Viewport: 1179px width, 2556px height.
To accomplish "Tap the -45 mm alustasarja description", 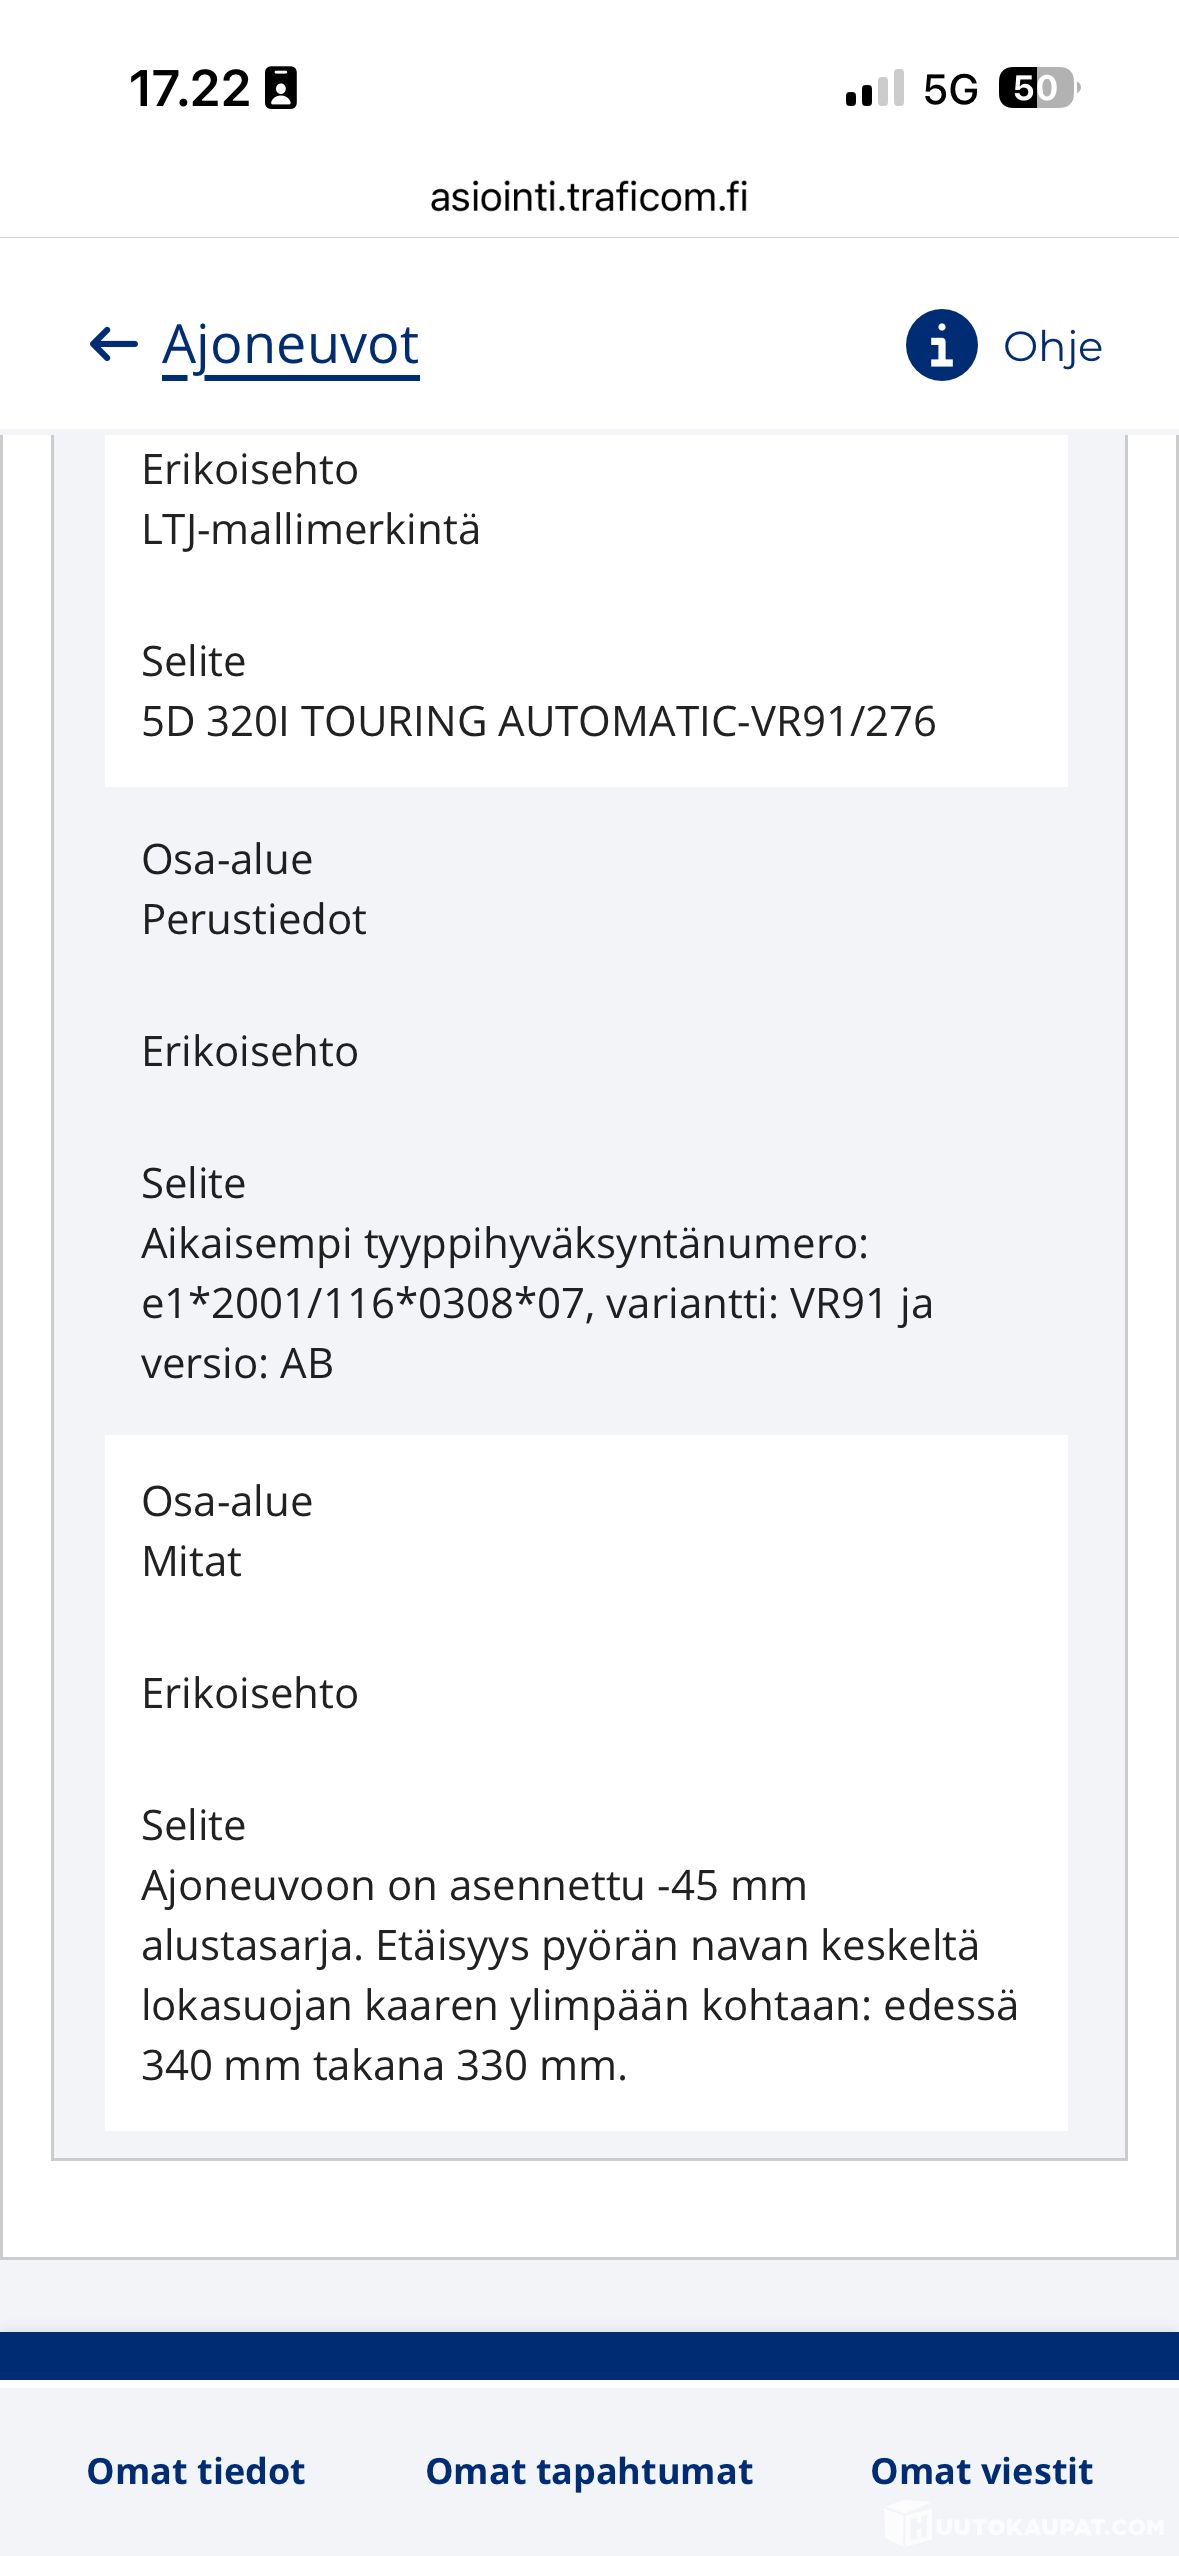I will click(x=580, y=1975).
